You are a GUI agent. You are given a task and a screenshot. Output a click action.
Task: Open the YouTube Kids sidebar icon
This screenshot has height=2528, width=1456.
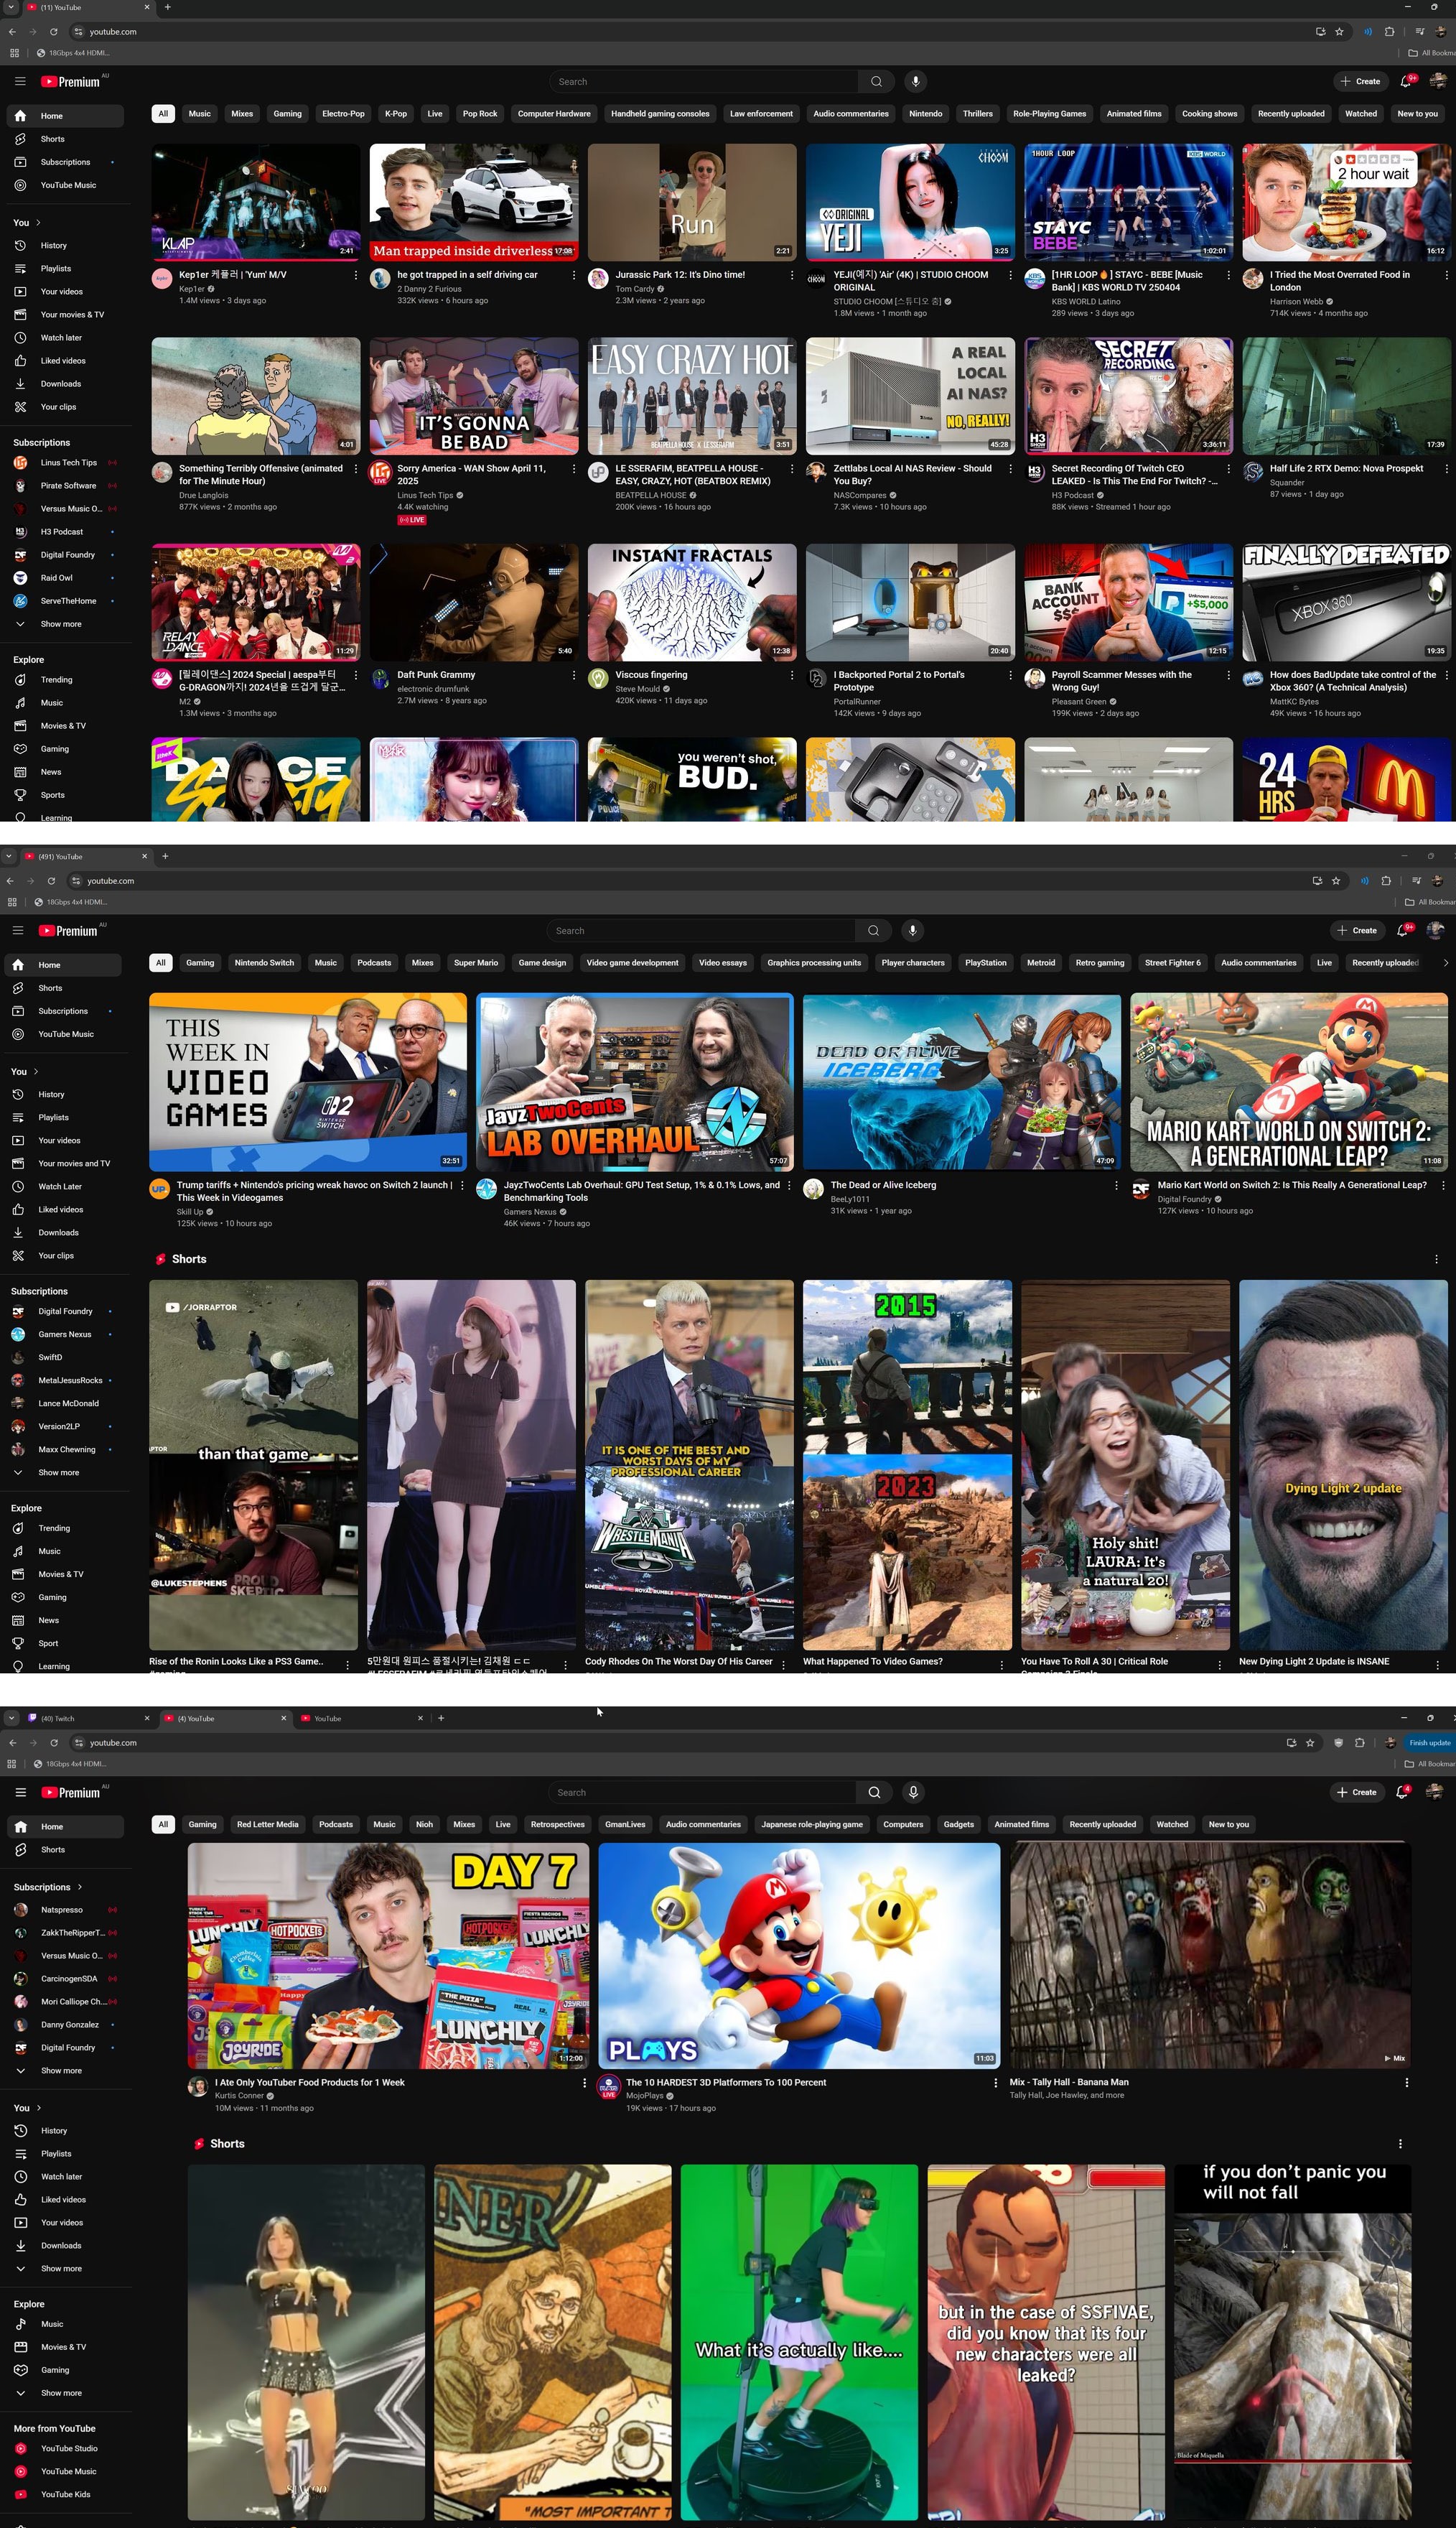click(20, 2495)
